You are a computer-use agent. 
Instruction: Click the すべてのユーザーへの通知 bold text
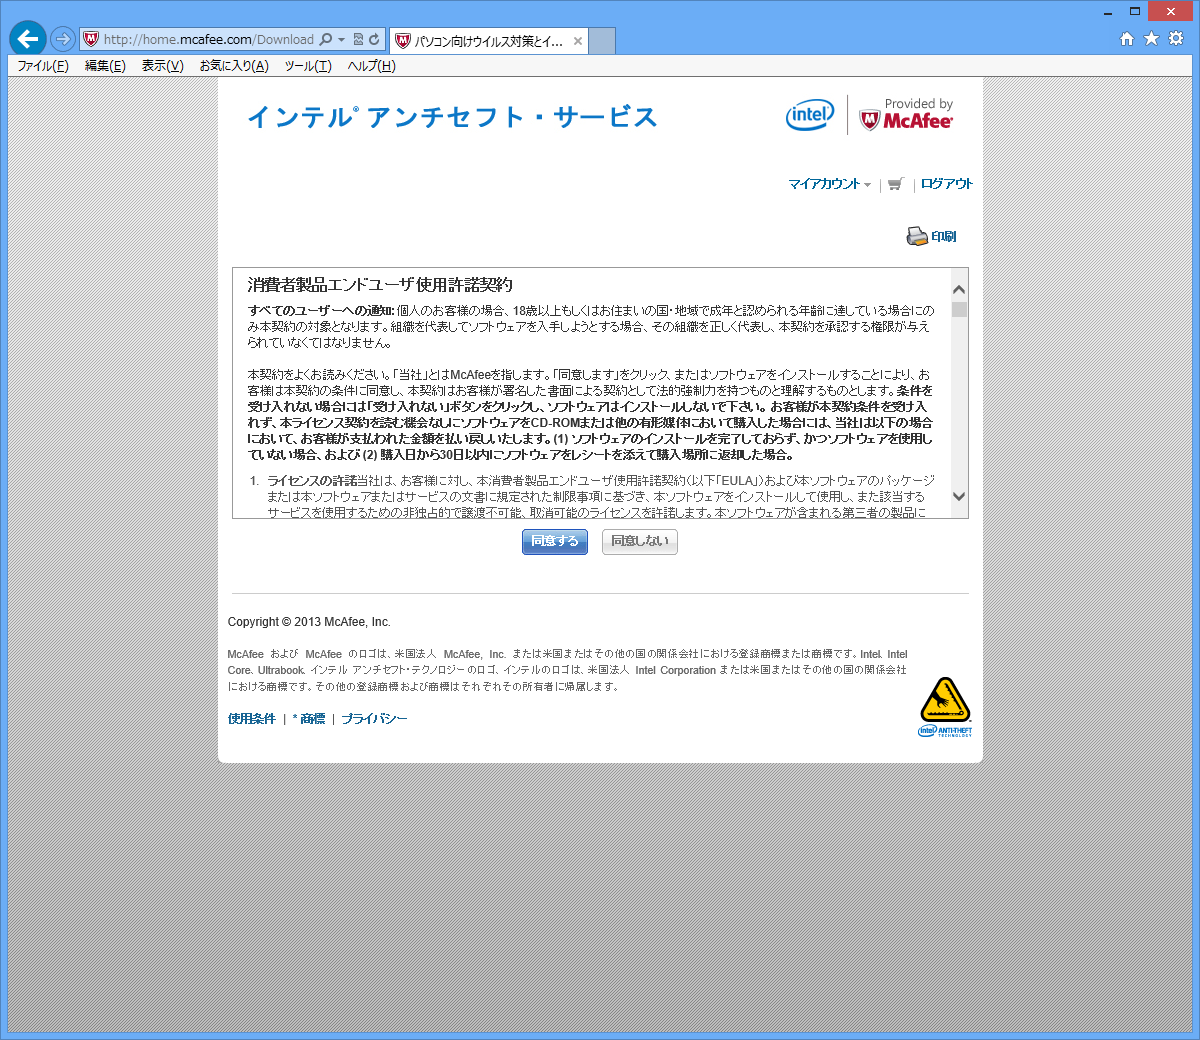(x=321, y=311)
